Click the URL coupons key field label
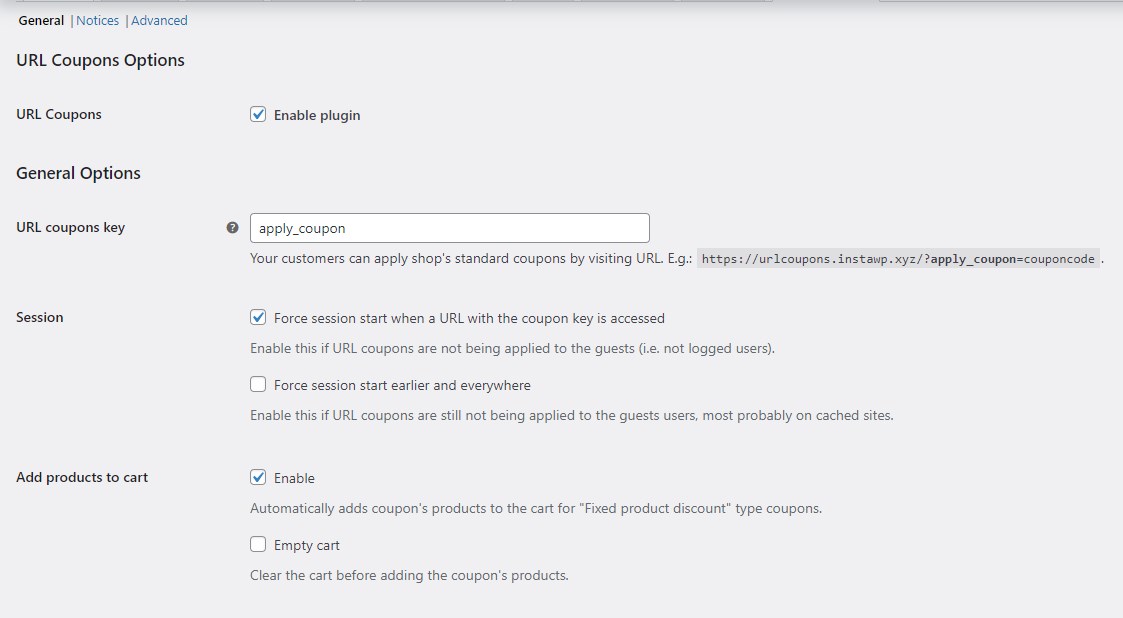The width and height of the screenshot is (1123, 618). tap(70, 227)
